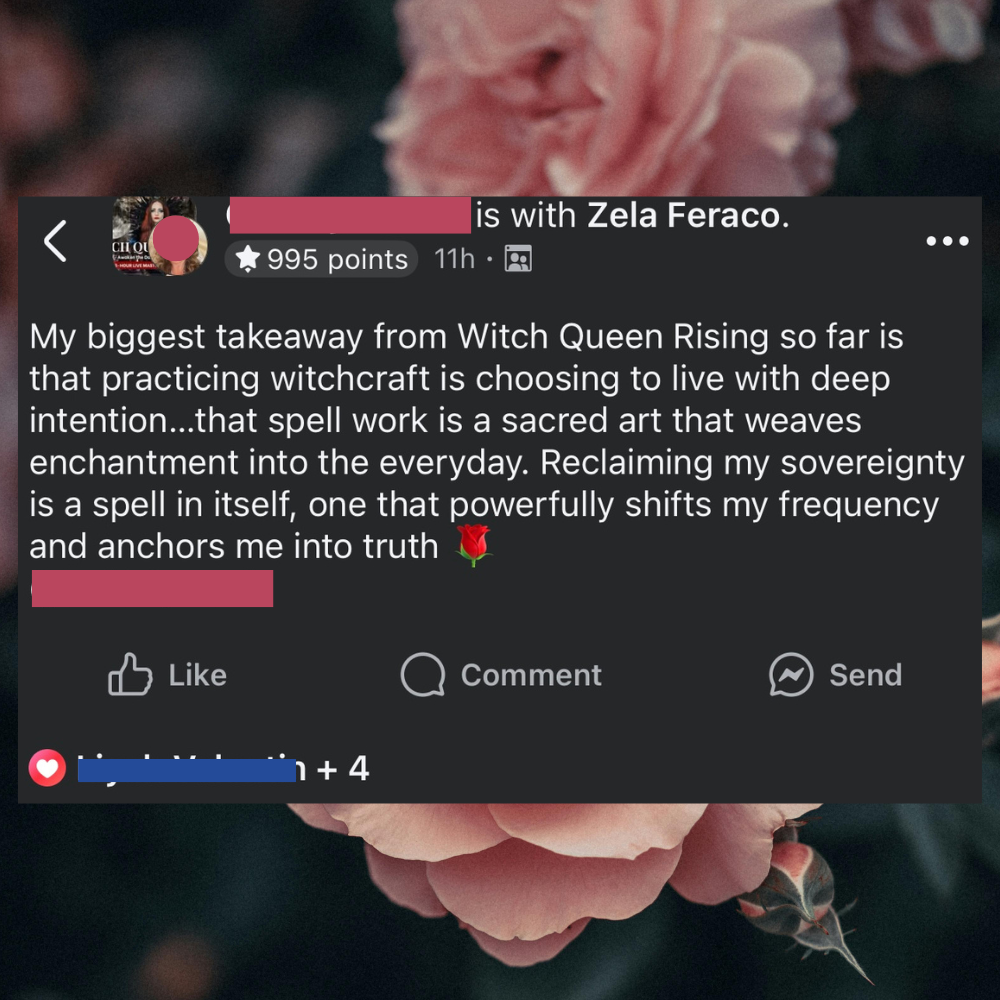This screenshot has width=1000, height=1000.
Task: Click the Like label
Action: pos(198,675)
